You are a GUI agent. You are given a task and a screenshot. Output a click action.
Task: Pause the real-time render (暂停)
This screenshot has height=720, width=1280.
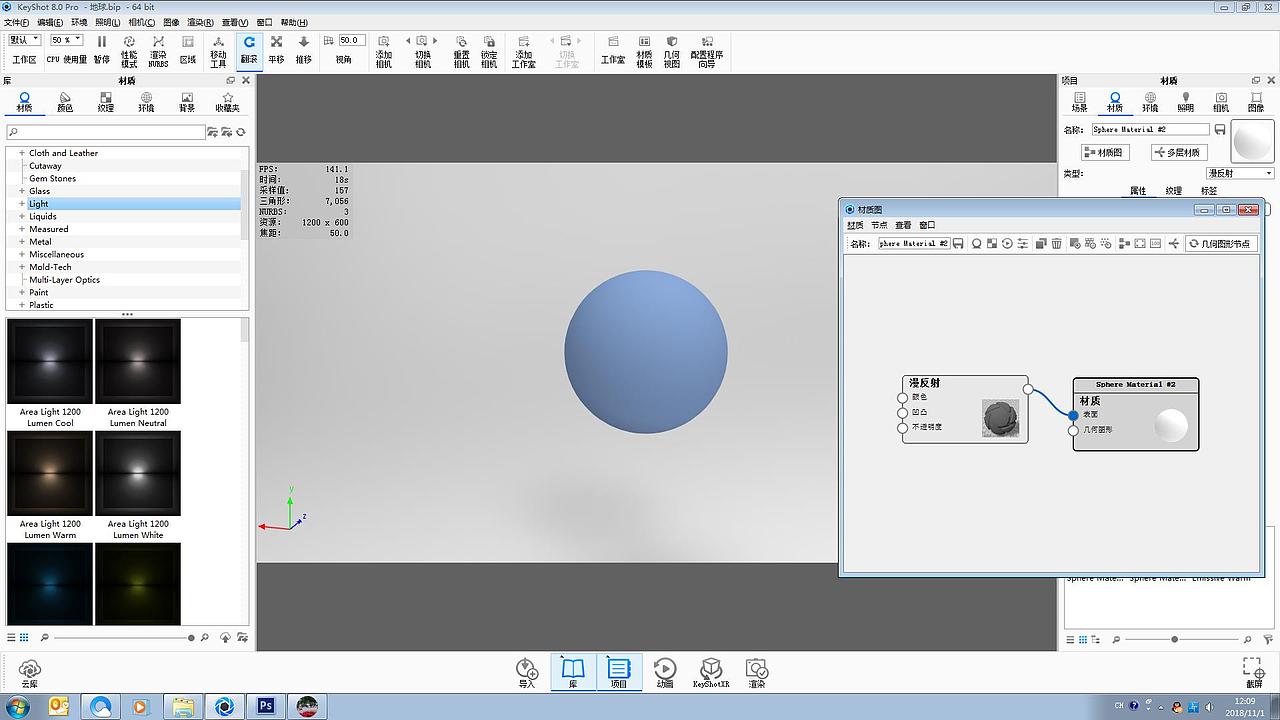tap(101, 49)
